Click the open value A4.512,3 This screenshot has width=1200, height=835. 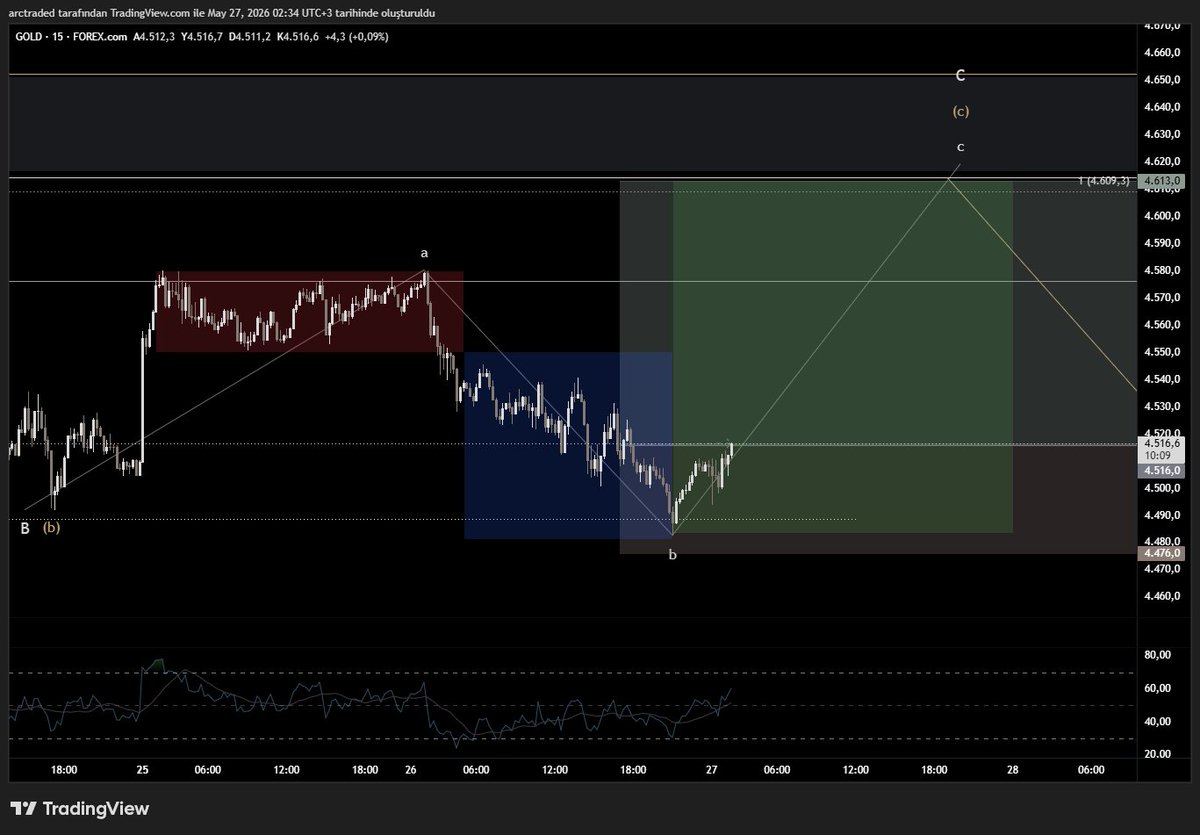[x=152, y=36]
